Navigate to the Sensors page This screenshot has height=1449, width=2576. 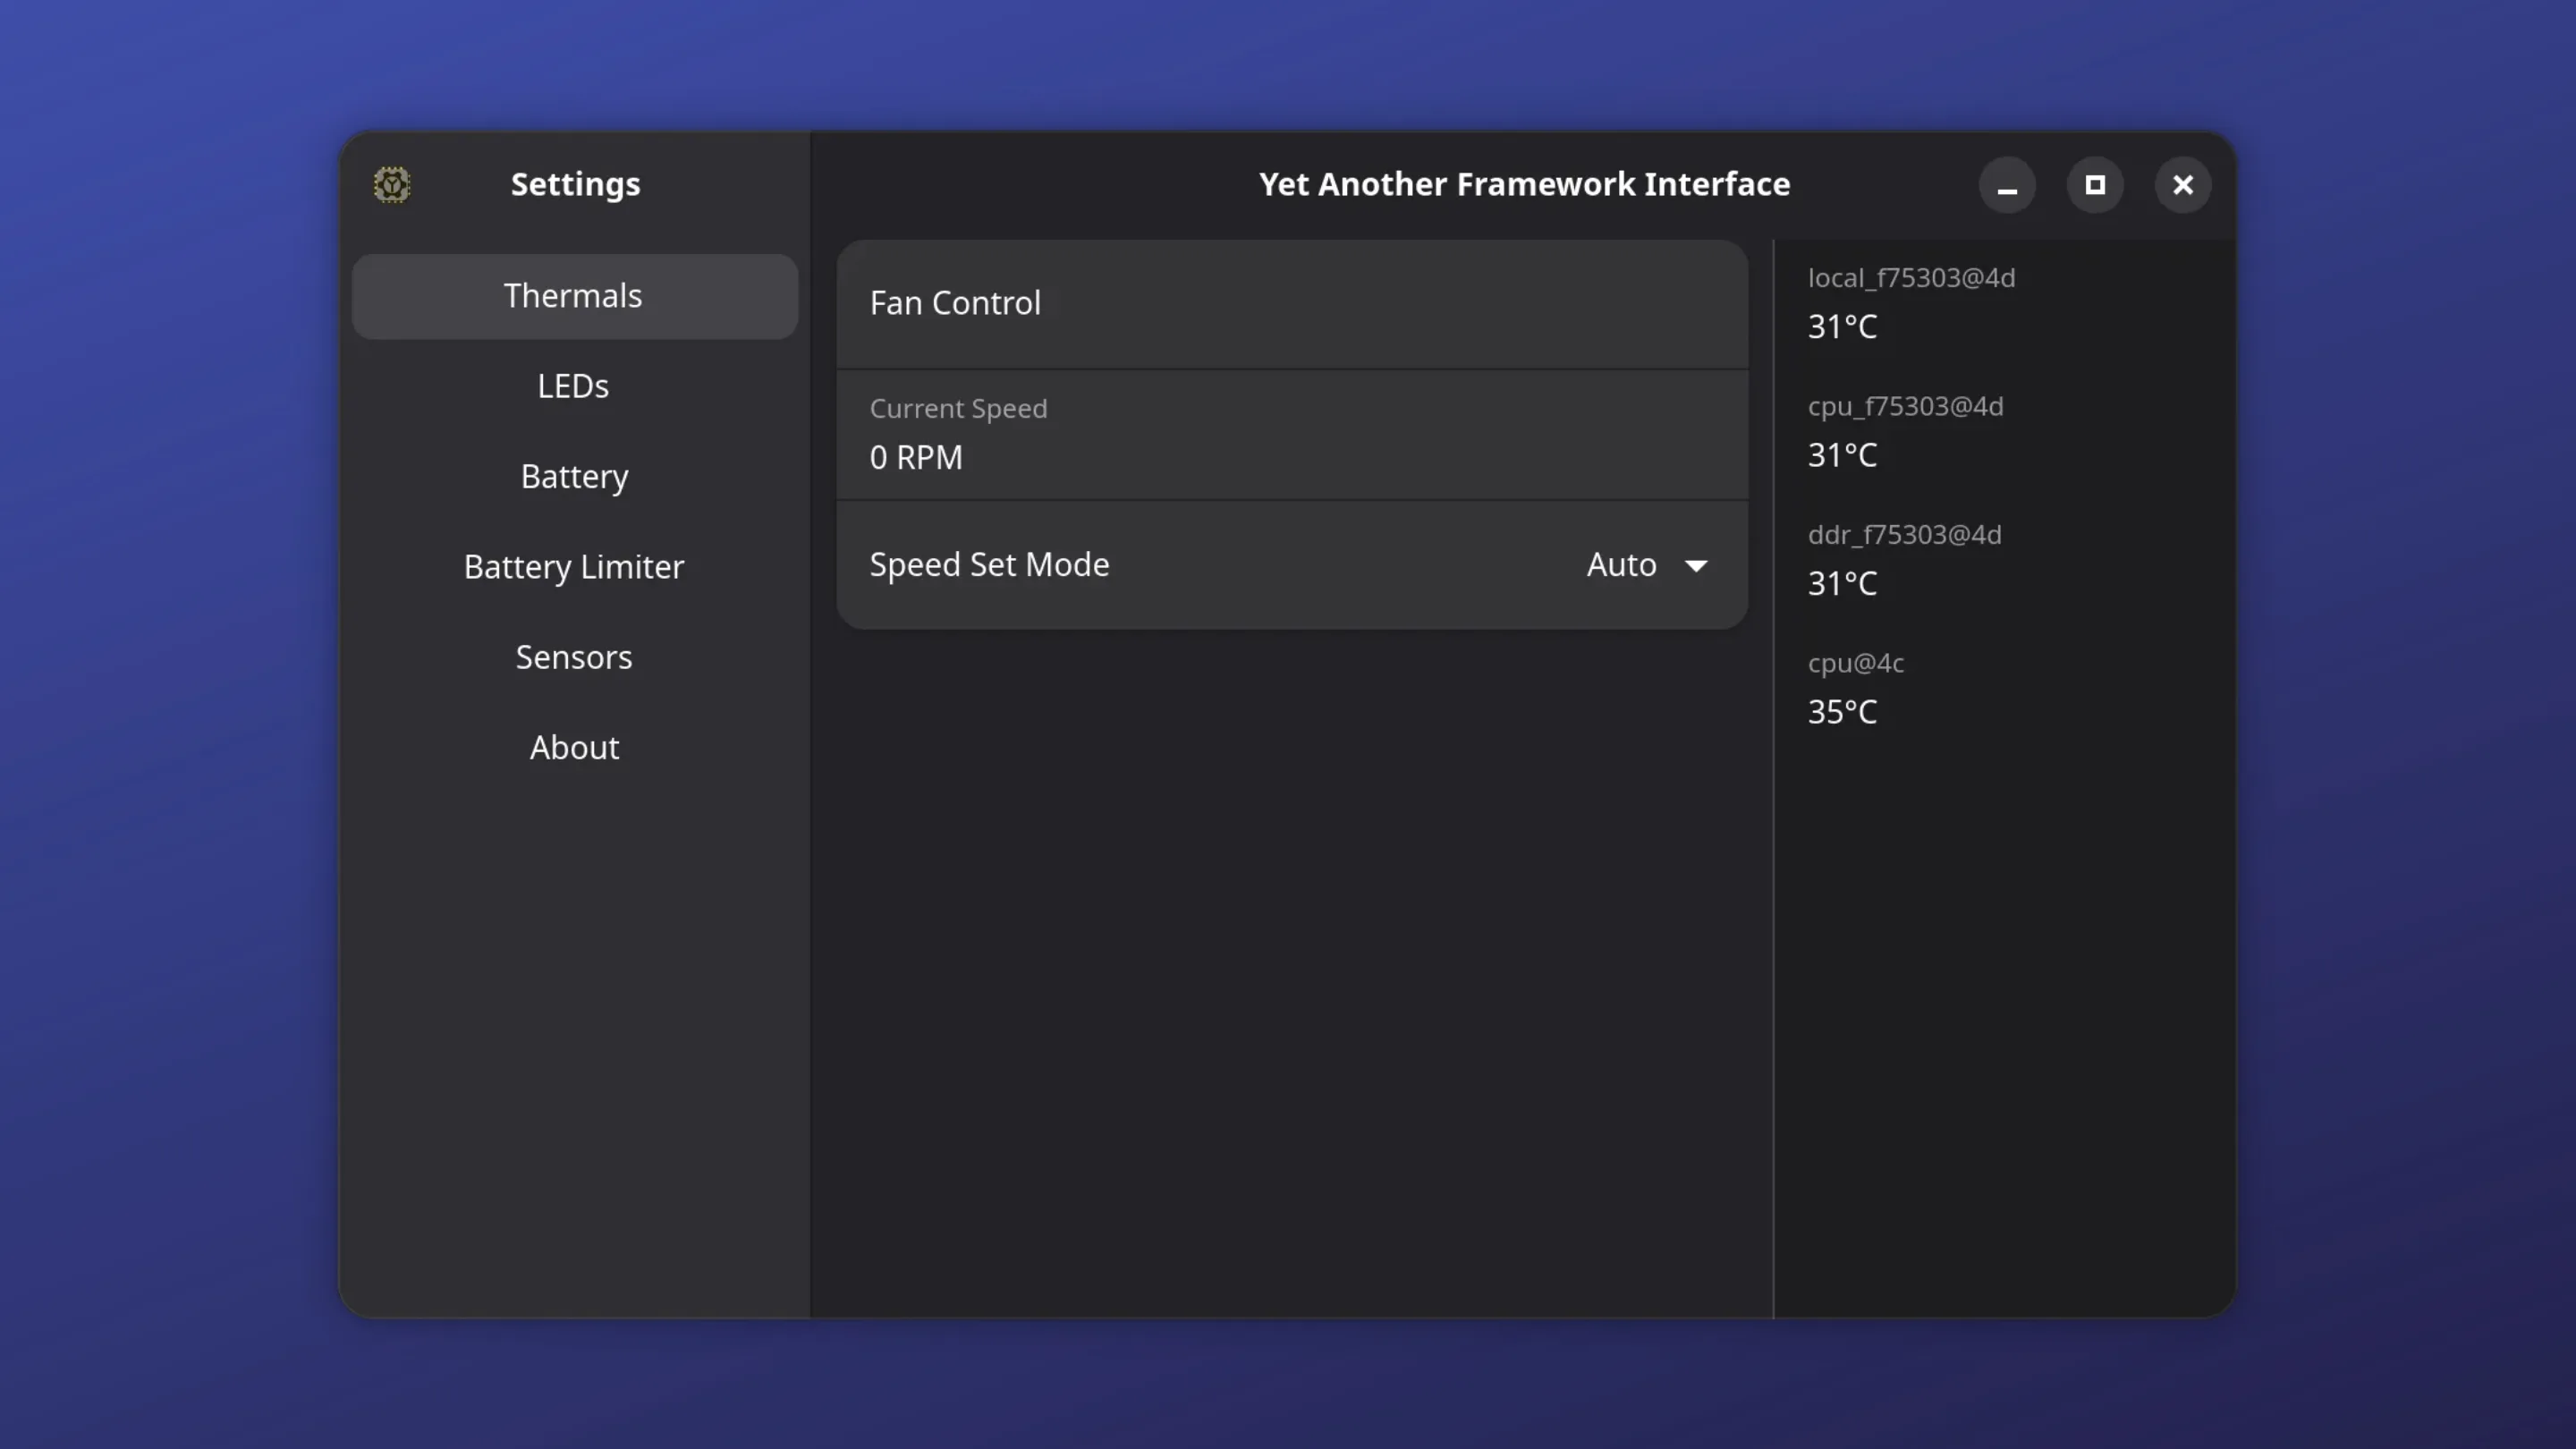574,657
